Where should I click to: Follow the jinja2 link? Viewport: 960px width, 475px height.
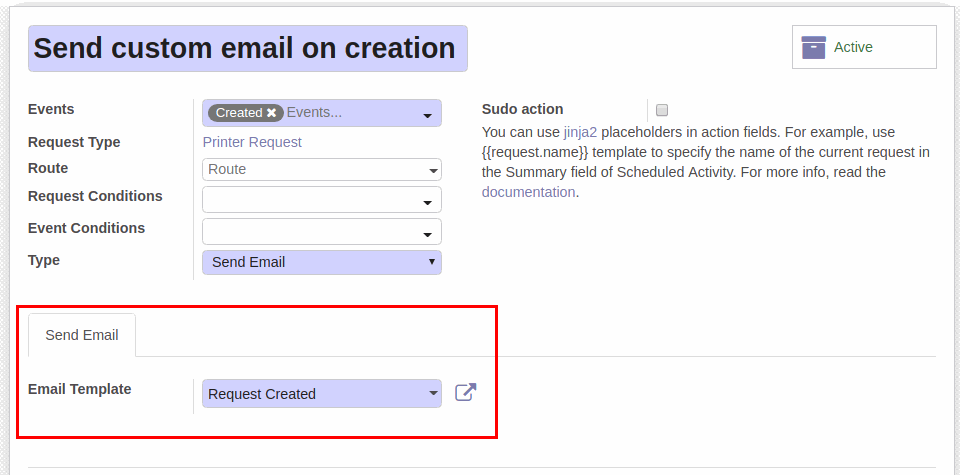pos(580,132)
